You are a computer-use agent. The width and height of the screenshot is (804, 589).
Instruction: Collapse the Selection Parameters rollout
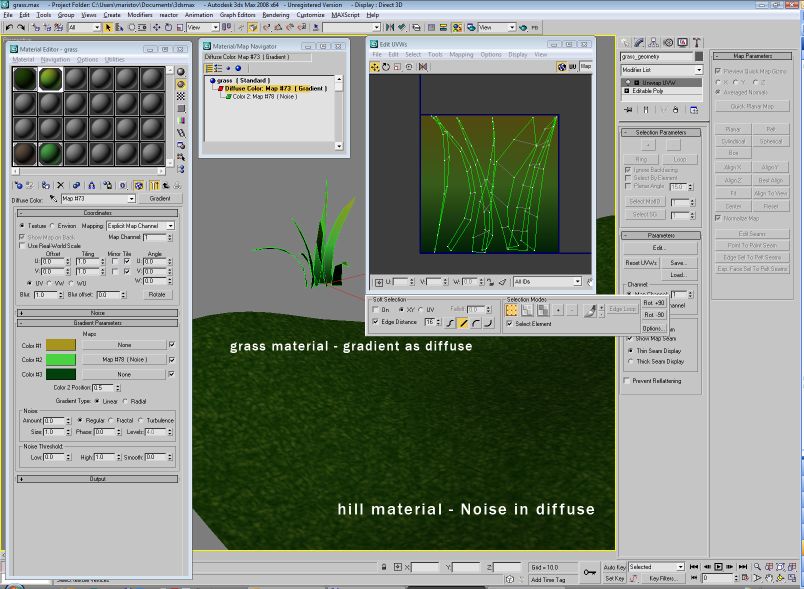pyautogui.click(x=661, y=132)
